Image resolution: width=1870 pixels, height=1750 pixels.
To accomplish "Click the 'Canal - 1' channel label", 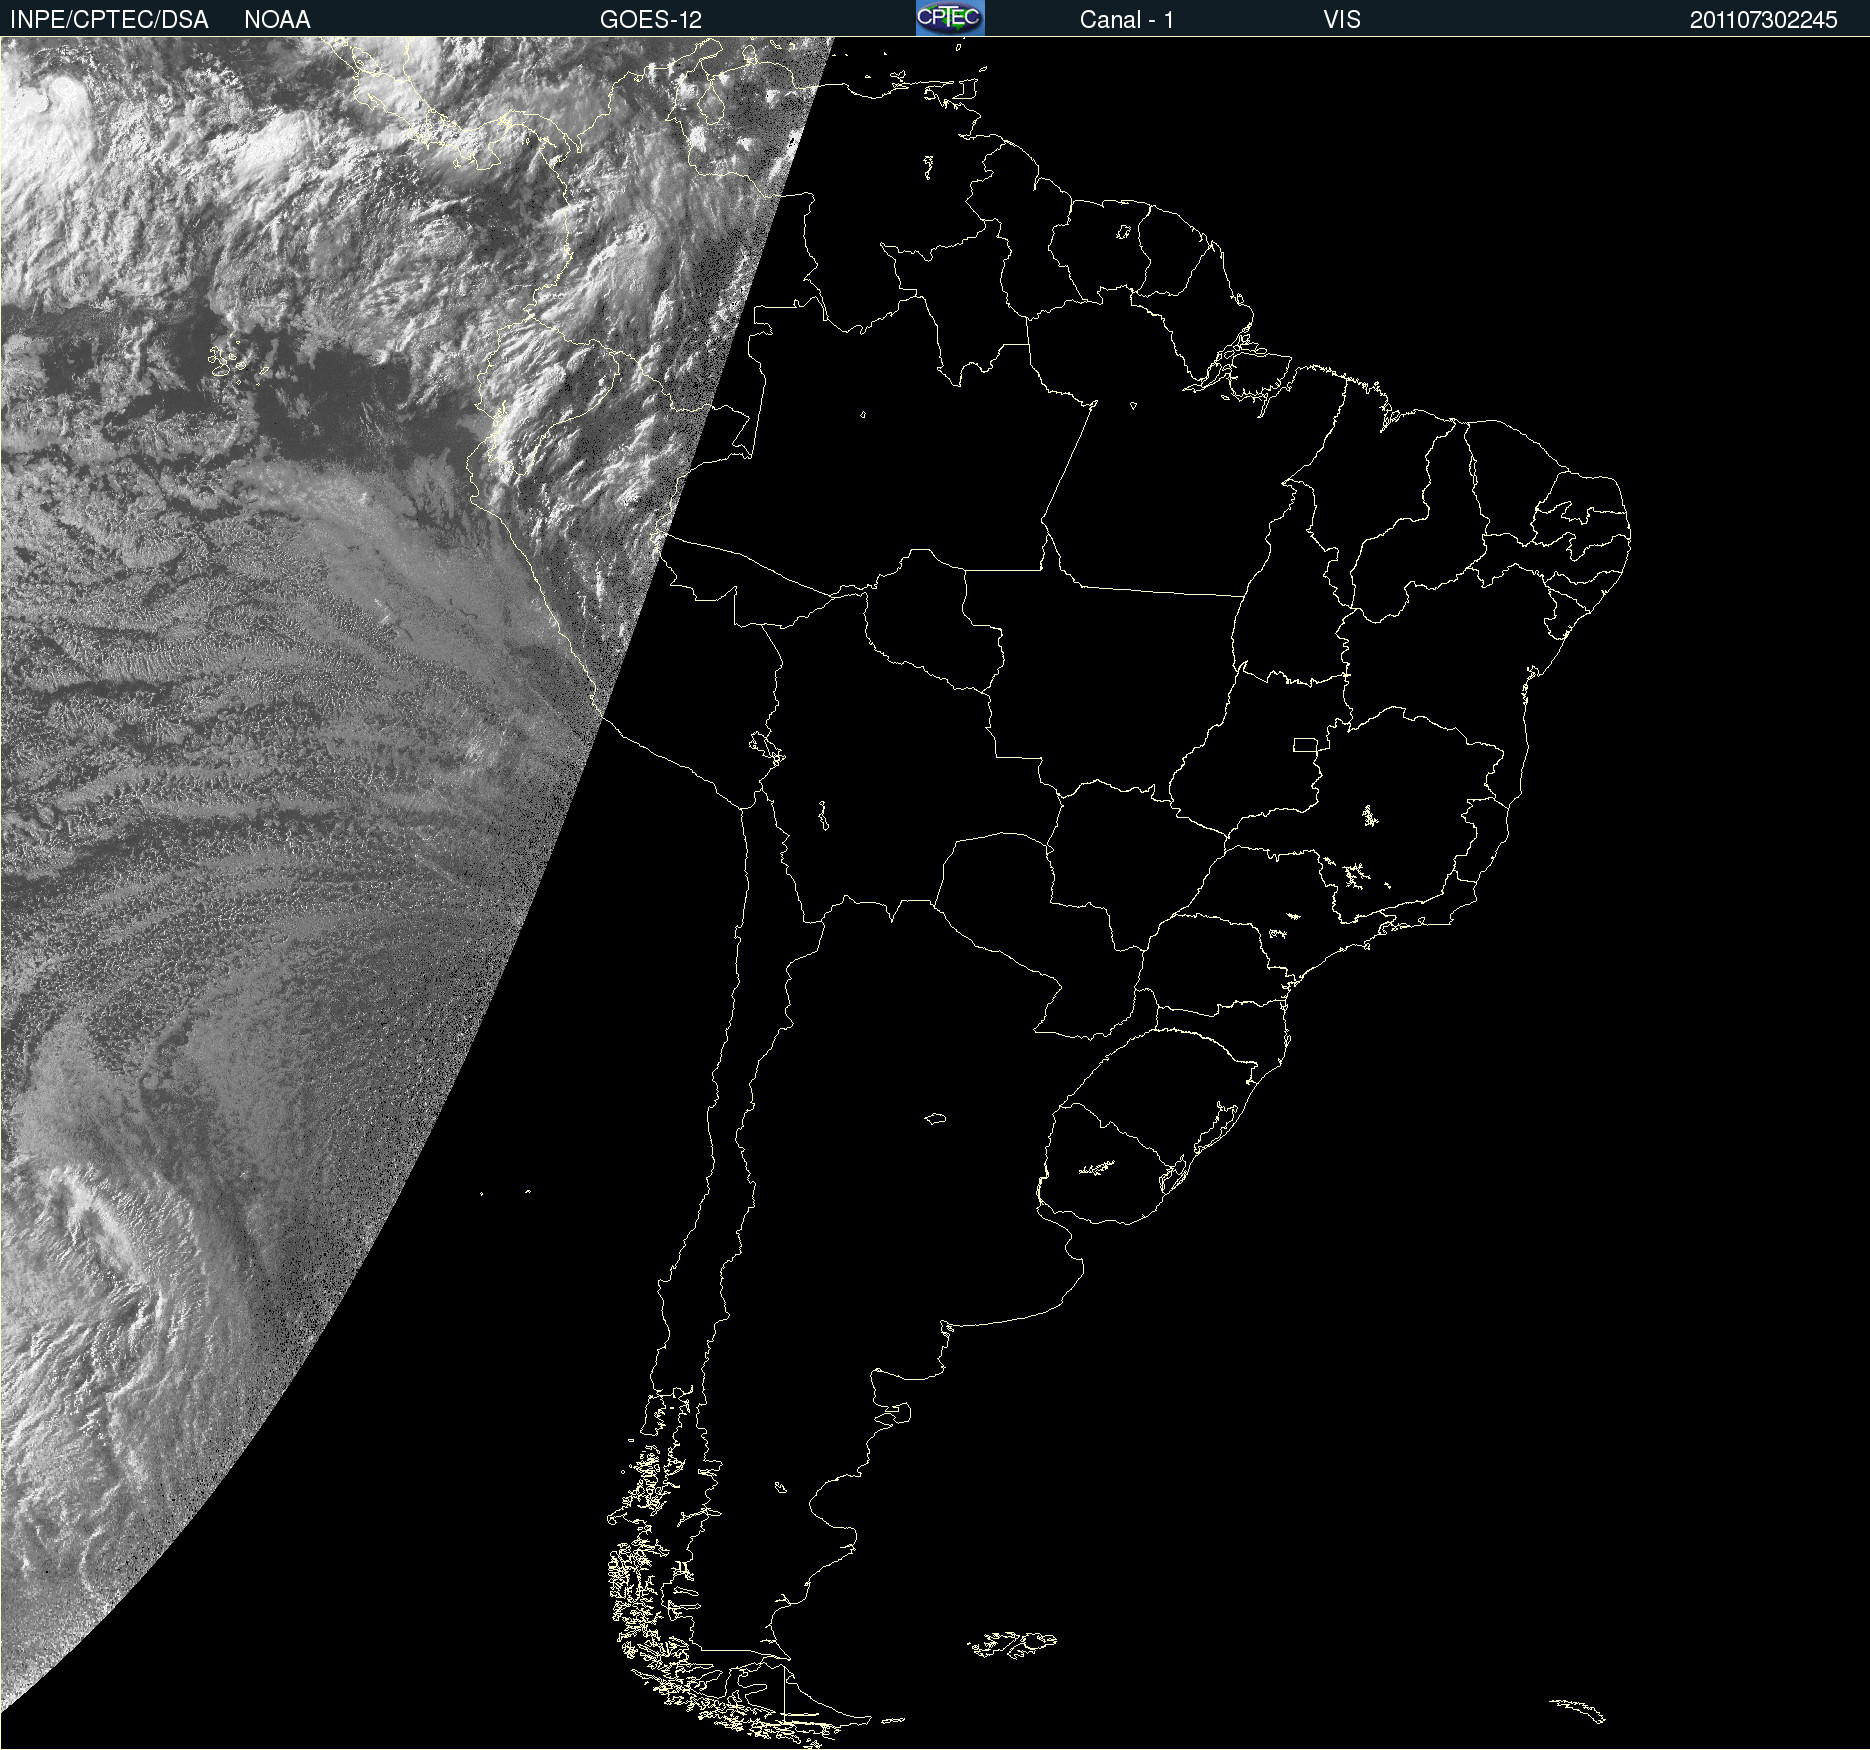I will click(1127, 20).
